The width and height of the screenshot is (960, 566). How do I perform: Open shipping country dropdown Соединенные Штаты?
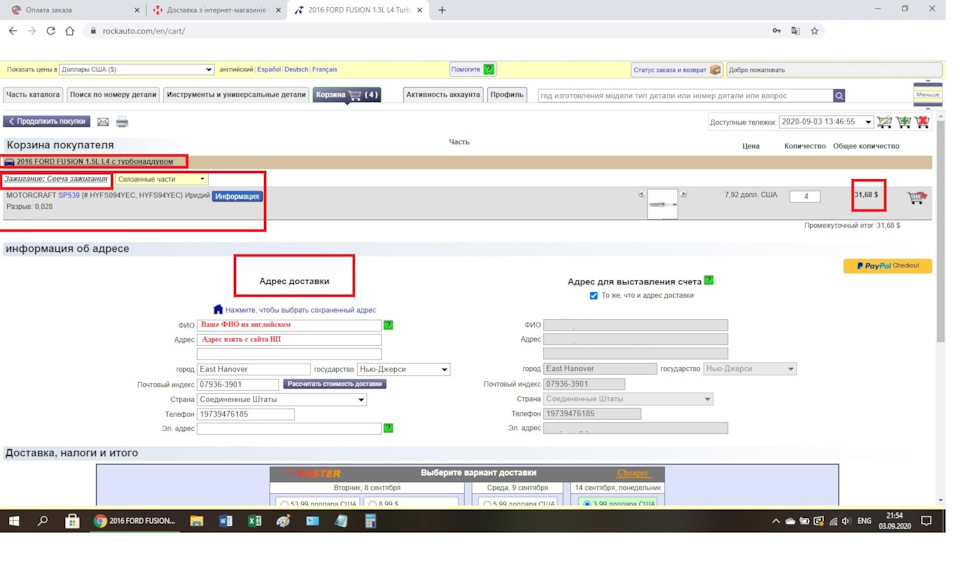point(282,399)
